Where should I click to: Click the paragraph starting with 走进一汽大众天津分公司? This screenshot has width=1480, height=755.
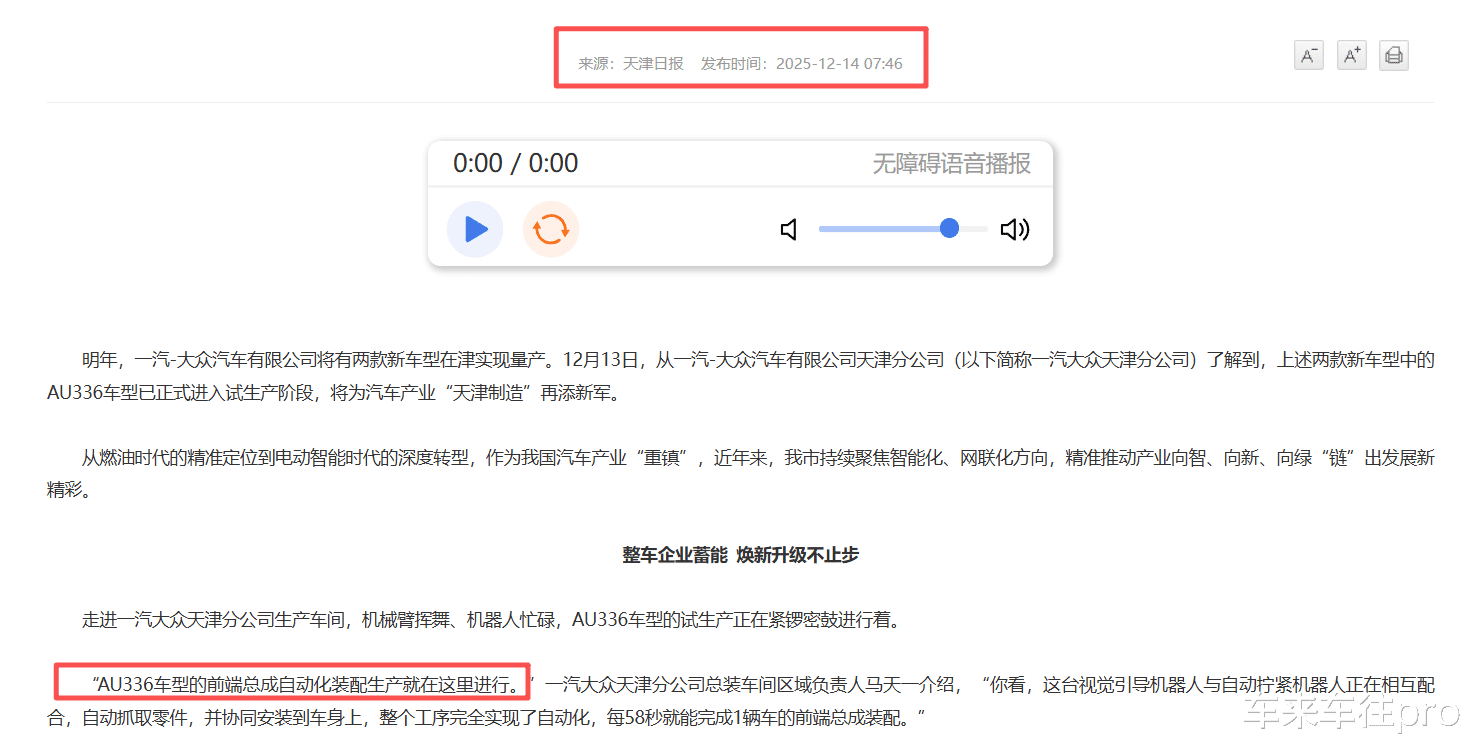pyautogui.click(x=491, y=620)
